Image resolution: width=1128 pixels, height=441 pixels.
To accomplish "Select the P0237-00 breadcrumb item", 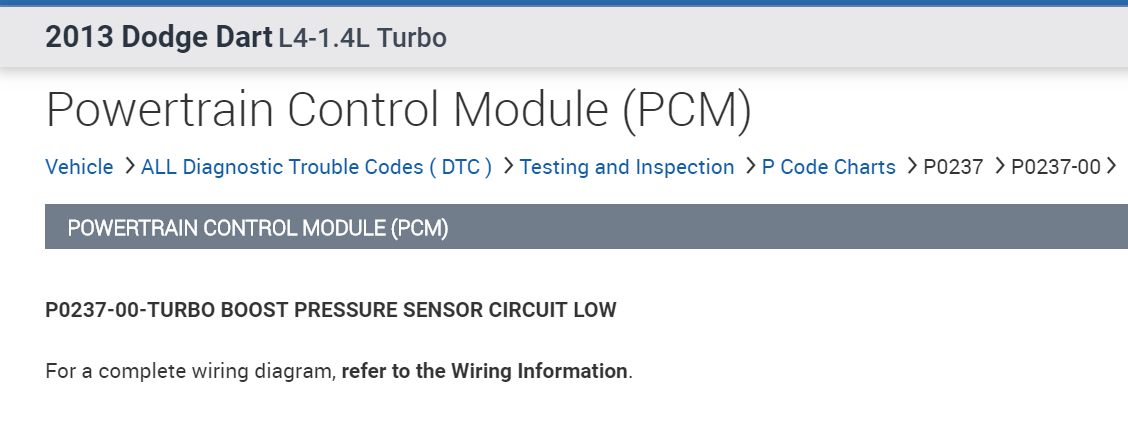I will click(x=1055, y=167).
